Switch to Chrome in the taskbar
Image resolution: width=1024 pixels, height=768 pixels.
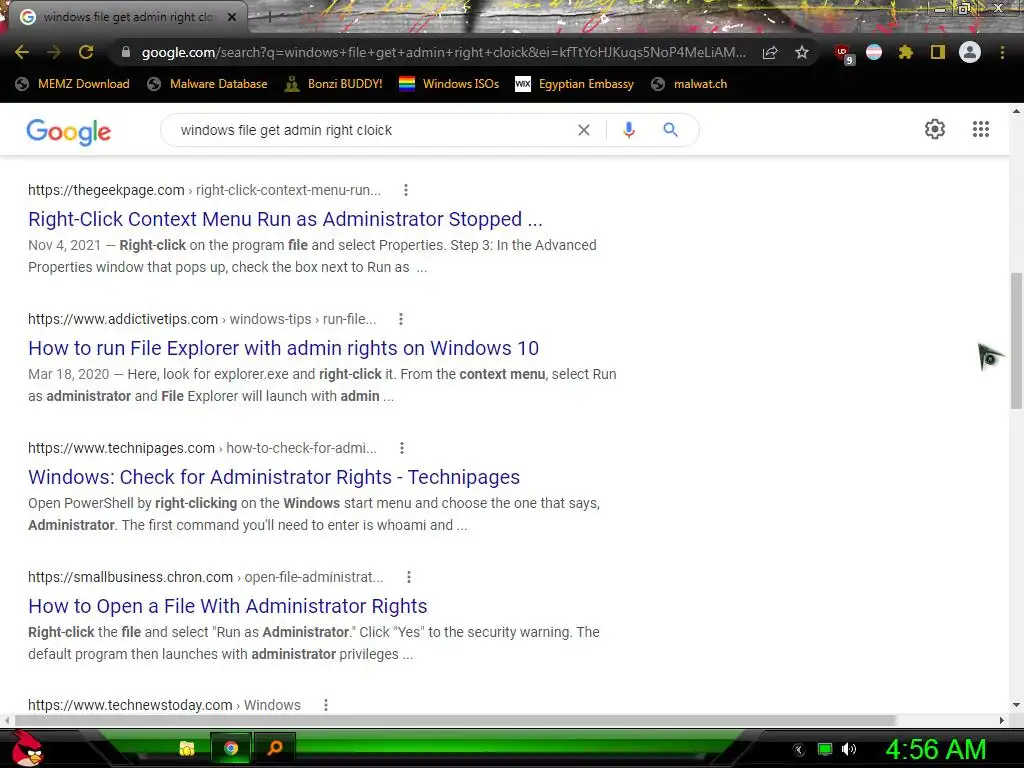pos(231,748)
